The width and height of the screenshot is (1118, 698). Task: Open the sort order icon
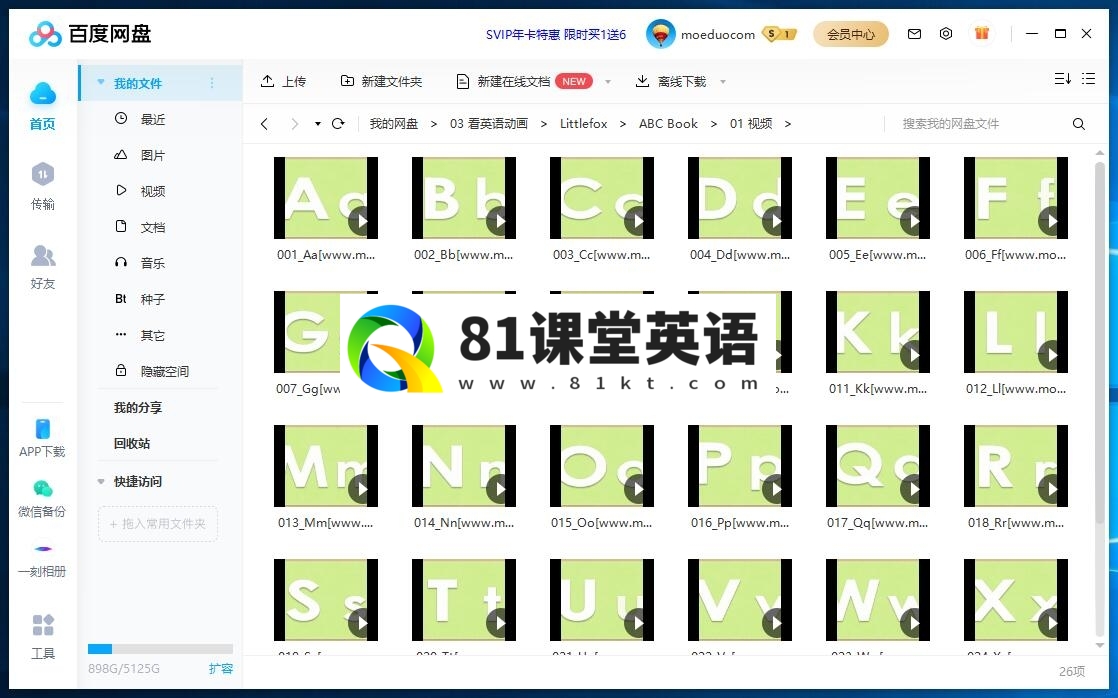click(x=1062, y=79)
